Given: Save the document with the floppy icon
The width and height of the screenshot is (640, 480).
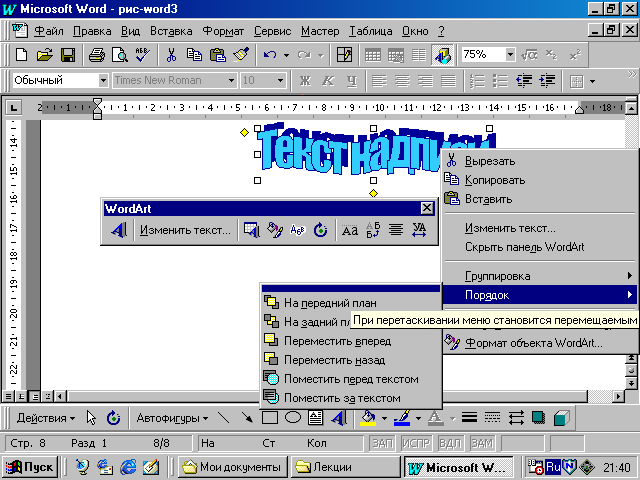Looking at the screenshot, I should [68, 55].
